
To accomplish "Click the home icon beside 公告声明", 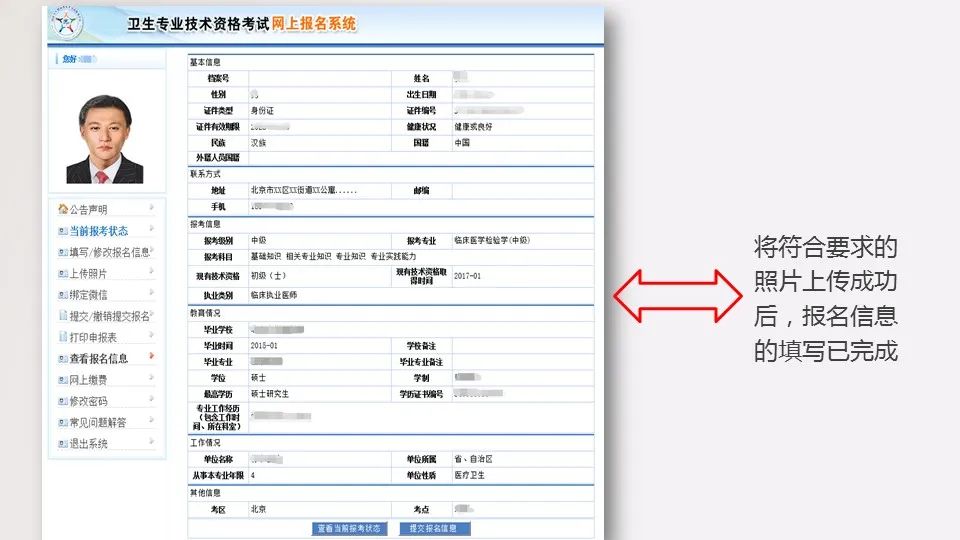I will (63, 210).
